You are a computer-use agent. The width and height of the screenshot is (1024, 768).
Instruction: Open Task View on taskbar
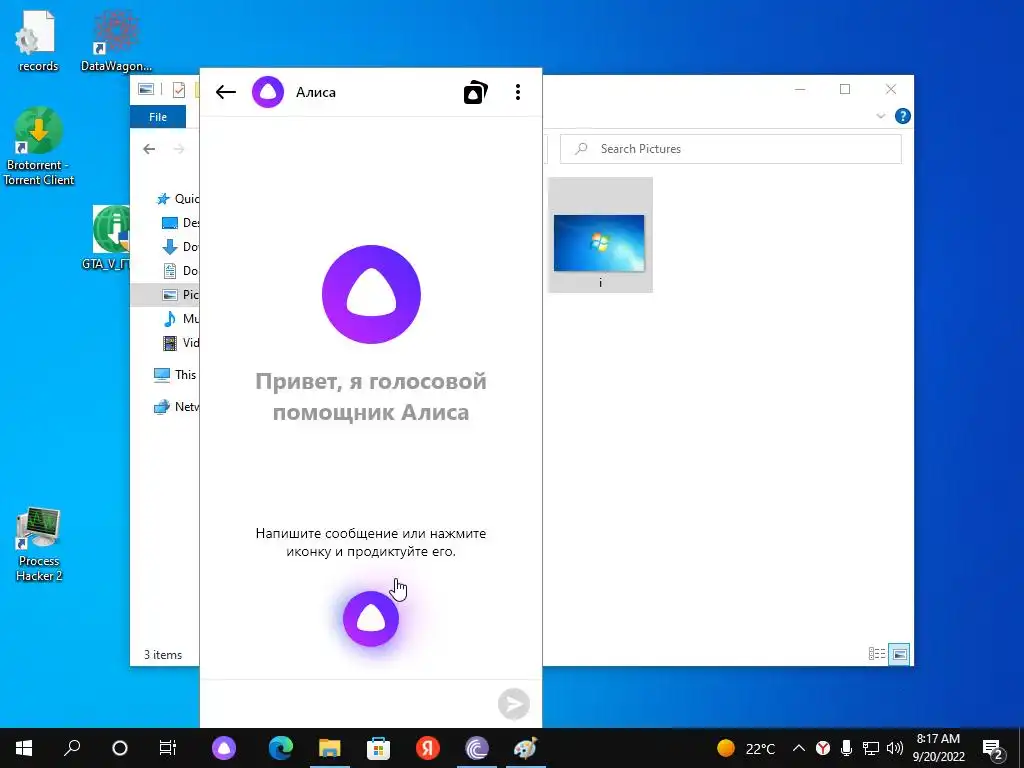(x=168, y=748)
